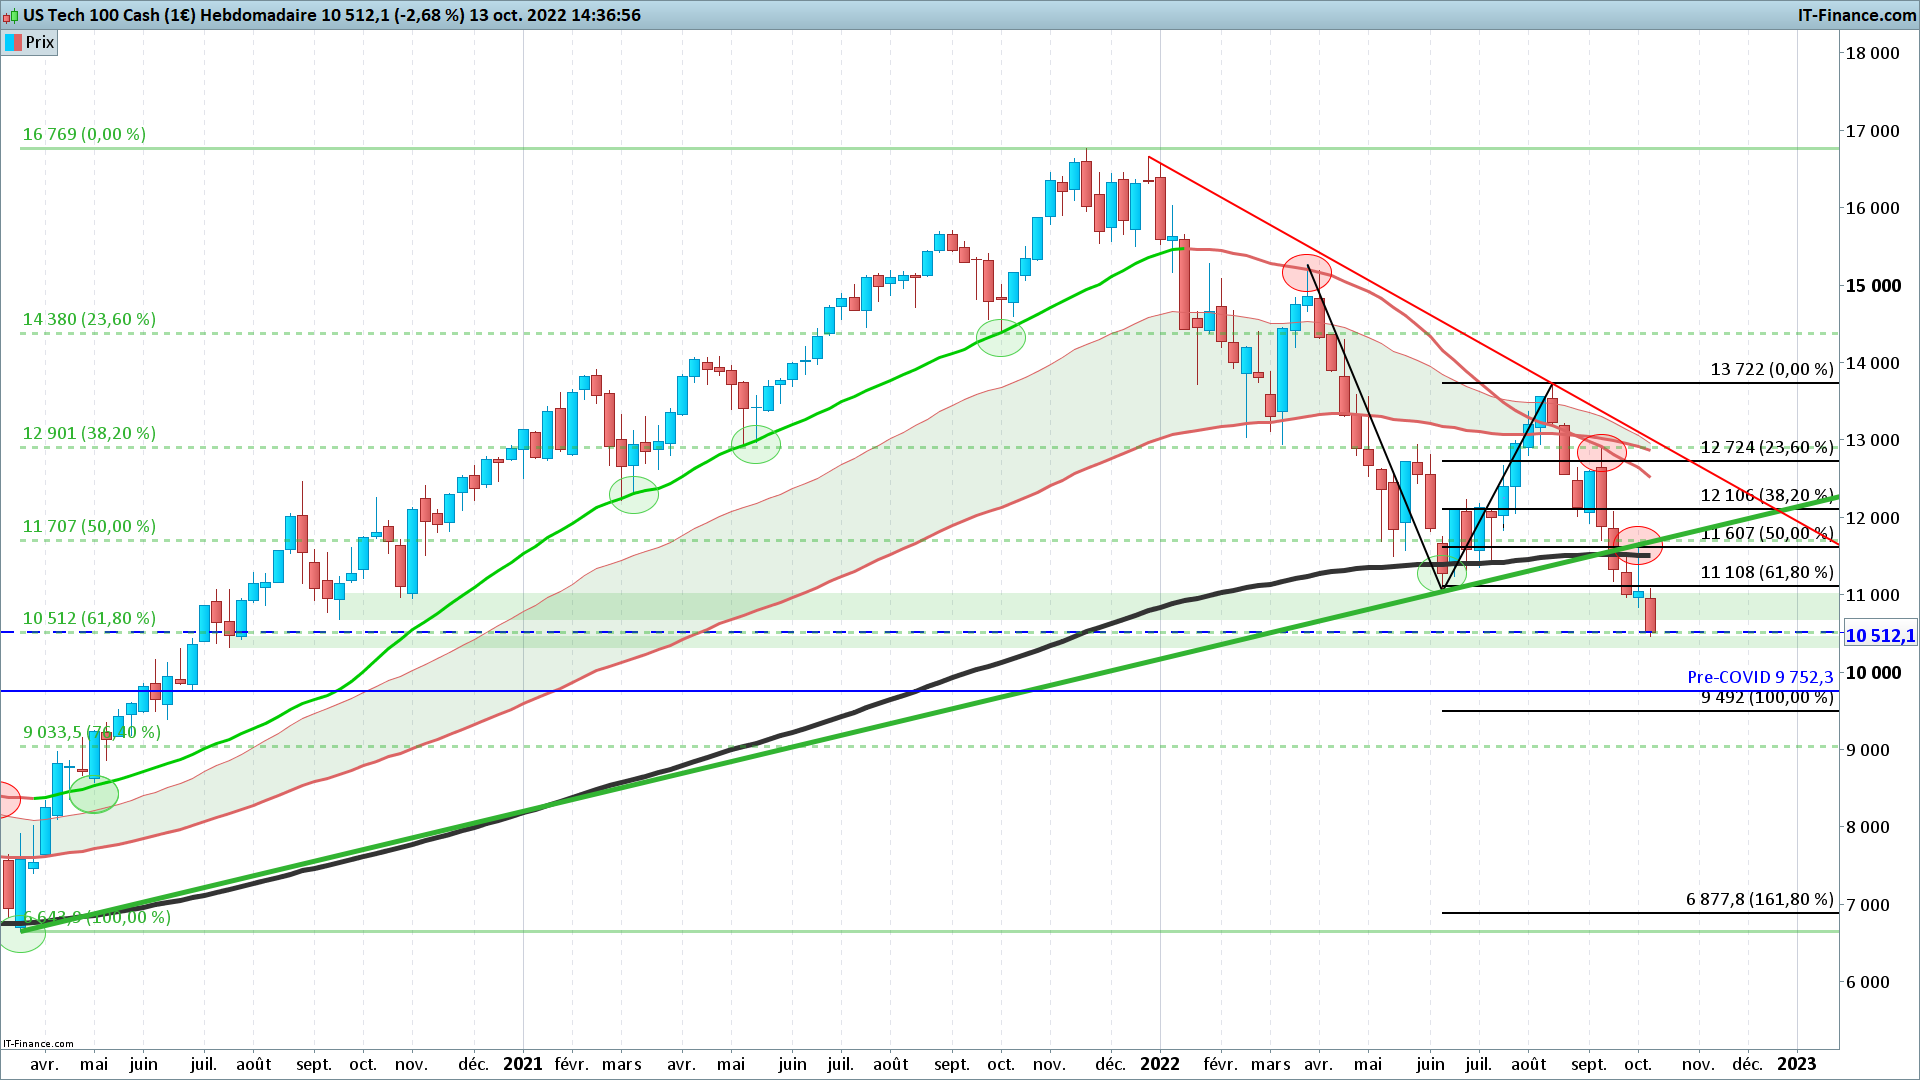Click the current price tag "10 512,1"
1920x1080 pixels.
(x=1880, y=636)
